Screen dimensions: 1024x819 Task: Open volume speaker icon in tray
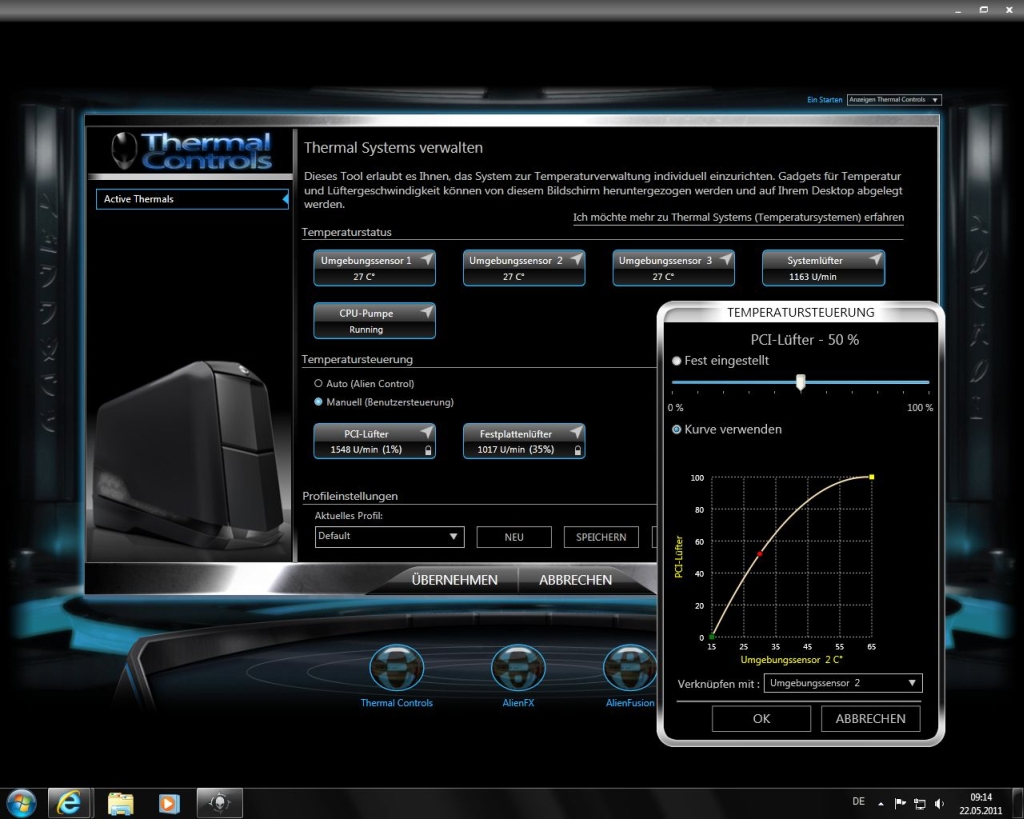click(939, 803)
